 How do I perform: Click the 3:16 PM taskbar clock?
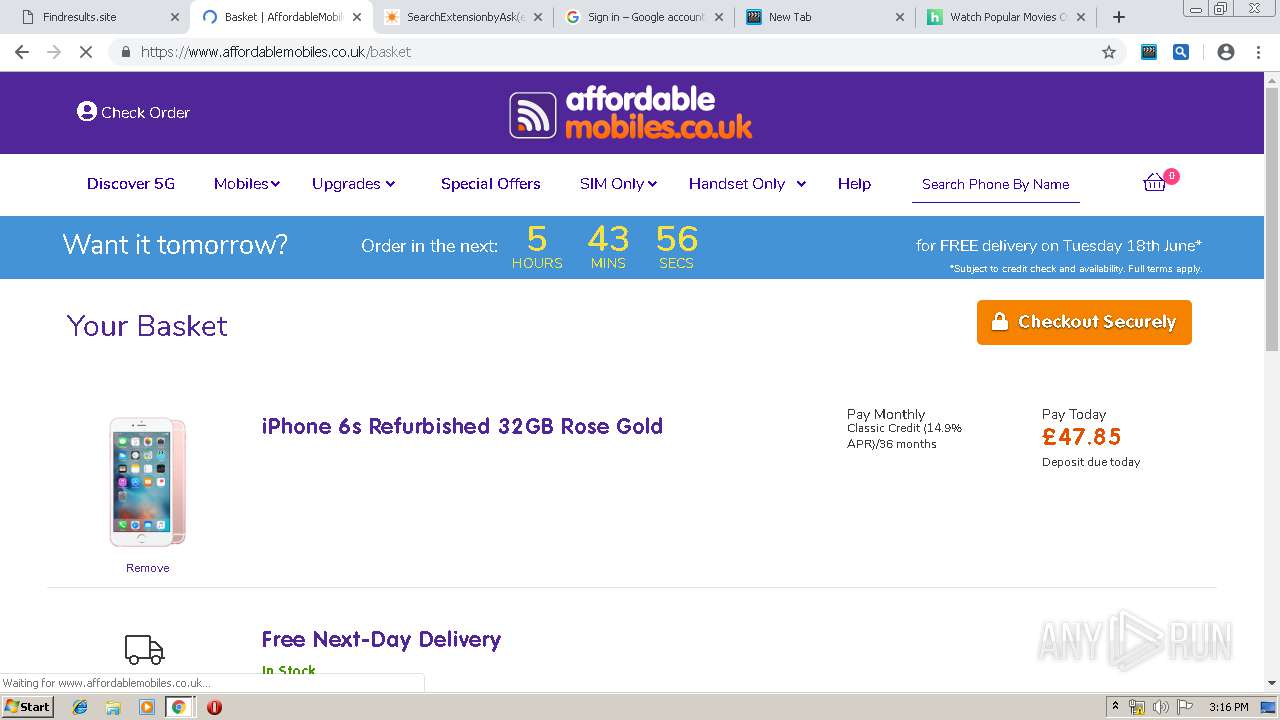pyautogui.click(x=1229, y=707)
